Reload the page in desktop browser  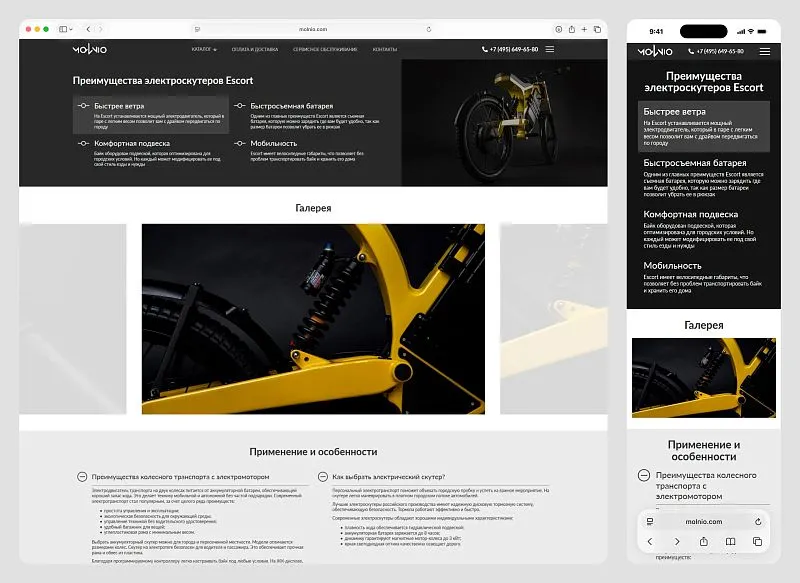coord(429,29)
